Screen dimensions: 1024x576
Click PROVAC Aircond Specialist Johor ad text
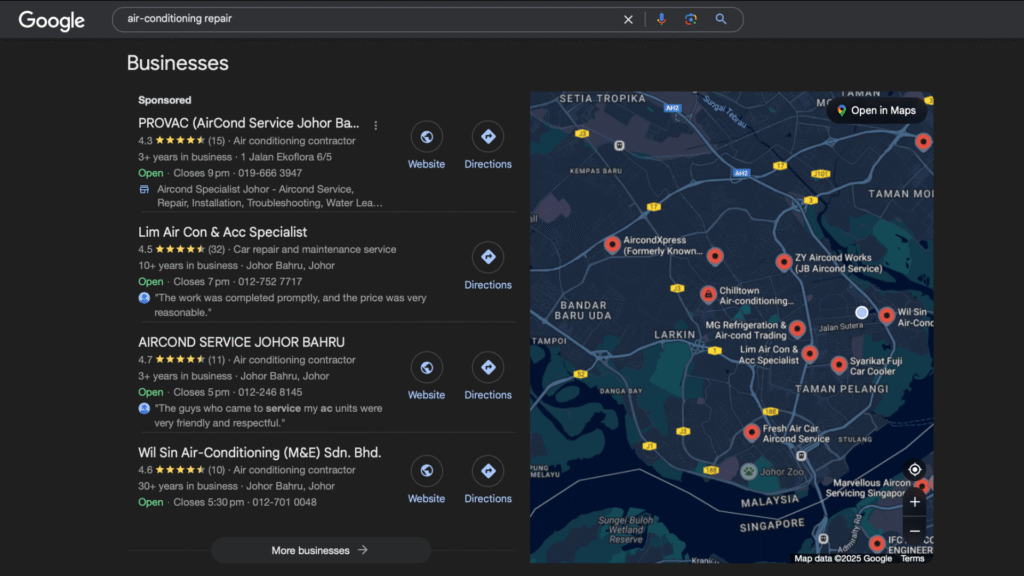(x=270, y=196)
